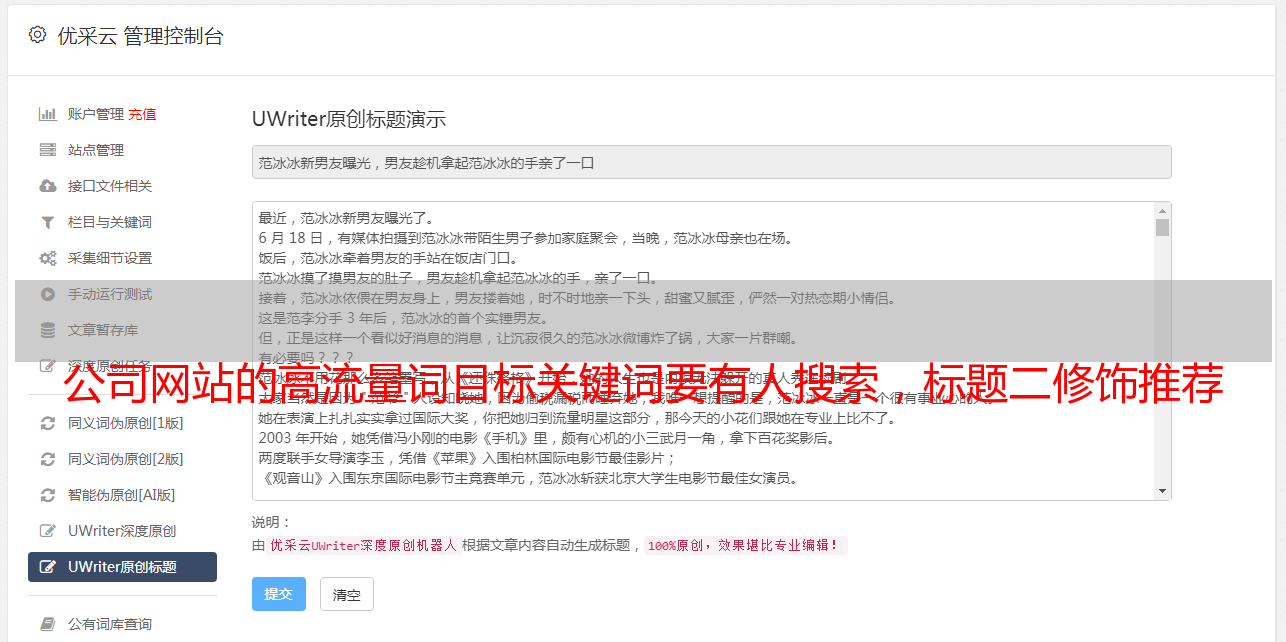Open 栏目与关键词 in the sidebar
This screenshot has width=1286, height=642.
110,222
